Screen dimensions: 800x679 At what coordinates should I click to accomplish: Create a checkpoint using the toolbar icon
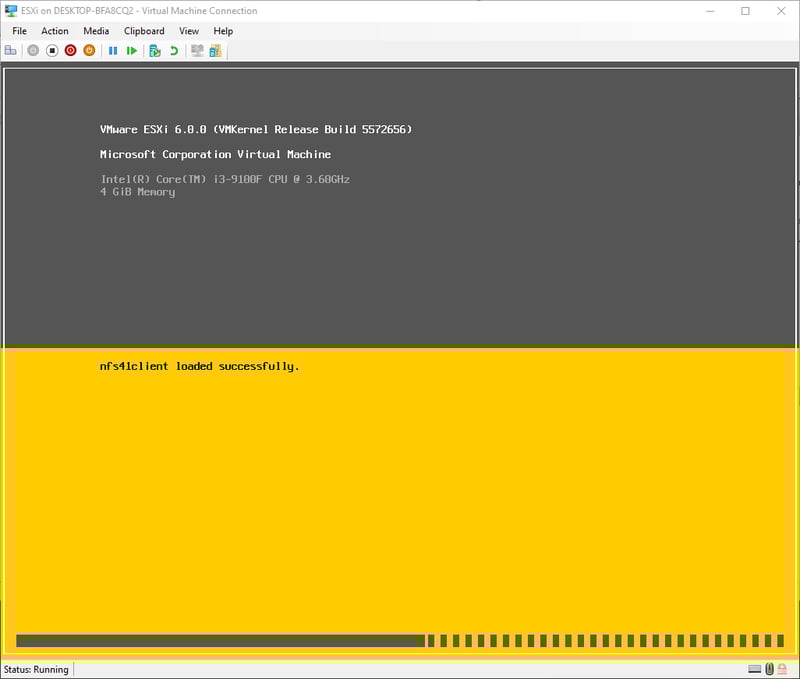[x=155, y=50]
